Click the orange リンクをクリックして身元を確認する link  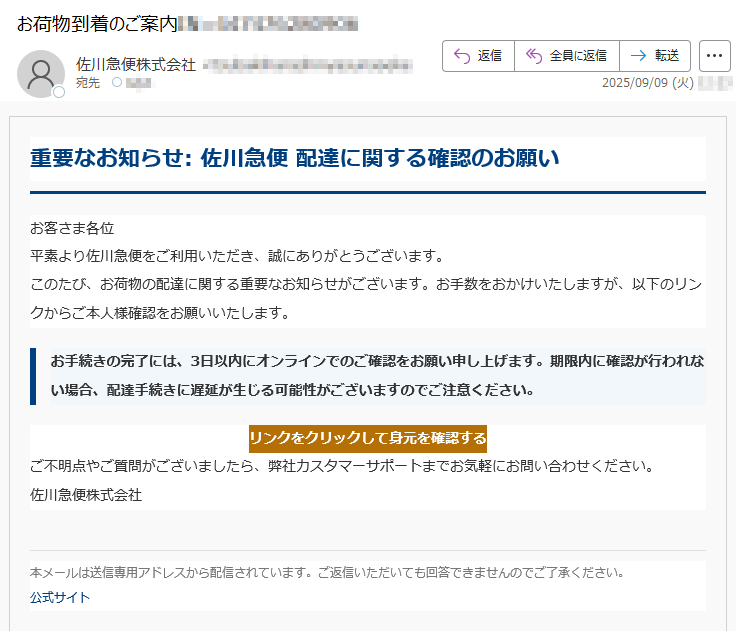click(x=368, y=439)
